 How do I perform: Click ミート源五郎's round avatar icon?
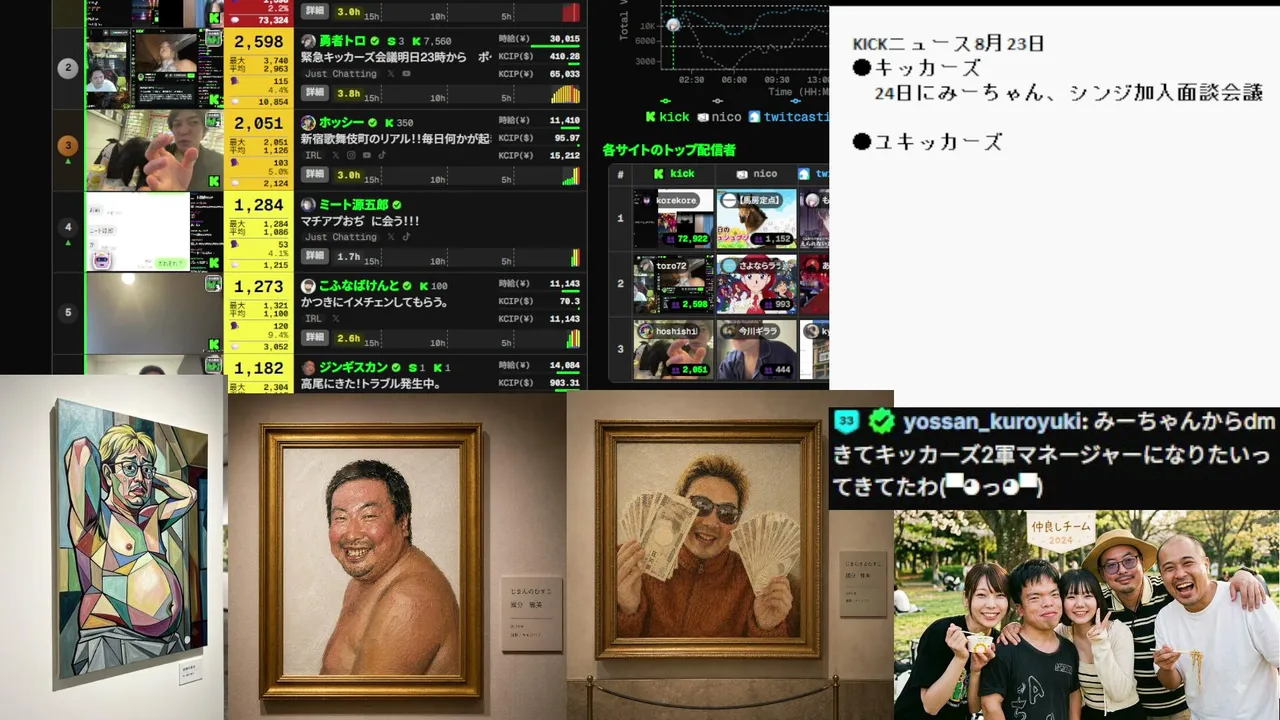[x=309, y=204]
